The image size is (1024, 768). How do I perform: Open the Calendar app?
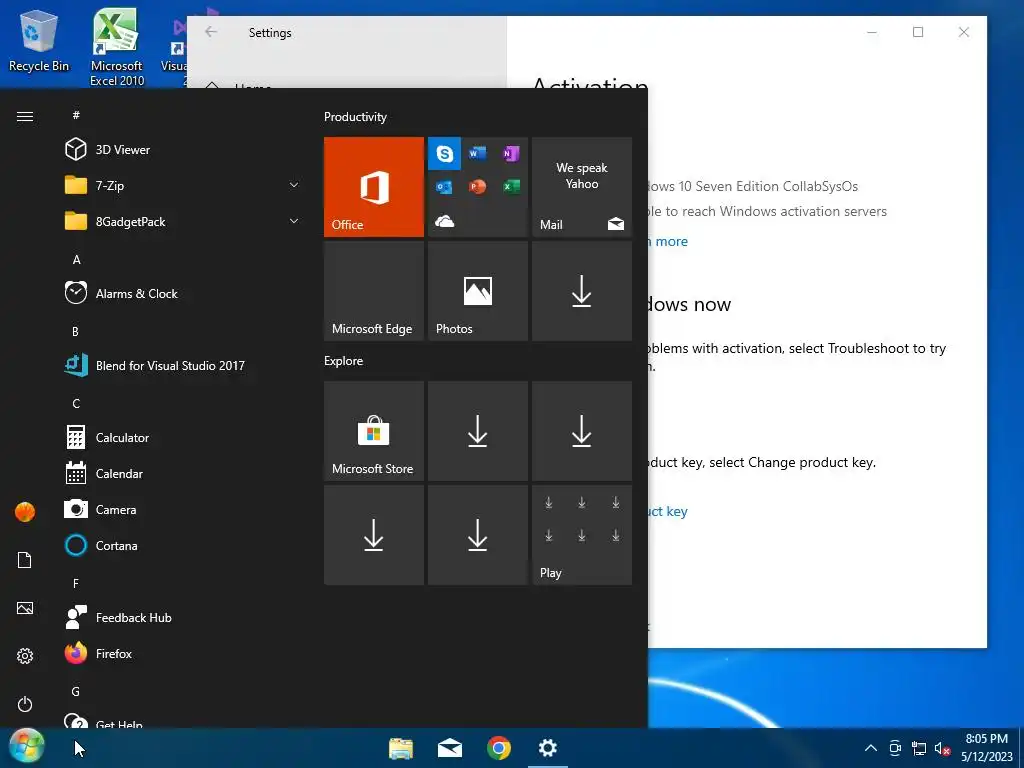pyautogui.click(x=183, y=473)
